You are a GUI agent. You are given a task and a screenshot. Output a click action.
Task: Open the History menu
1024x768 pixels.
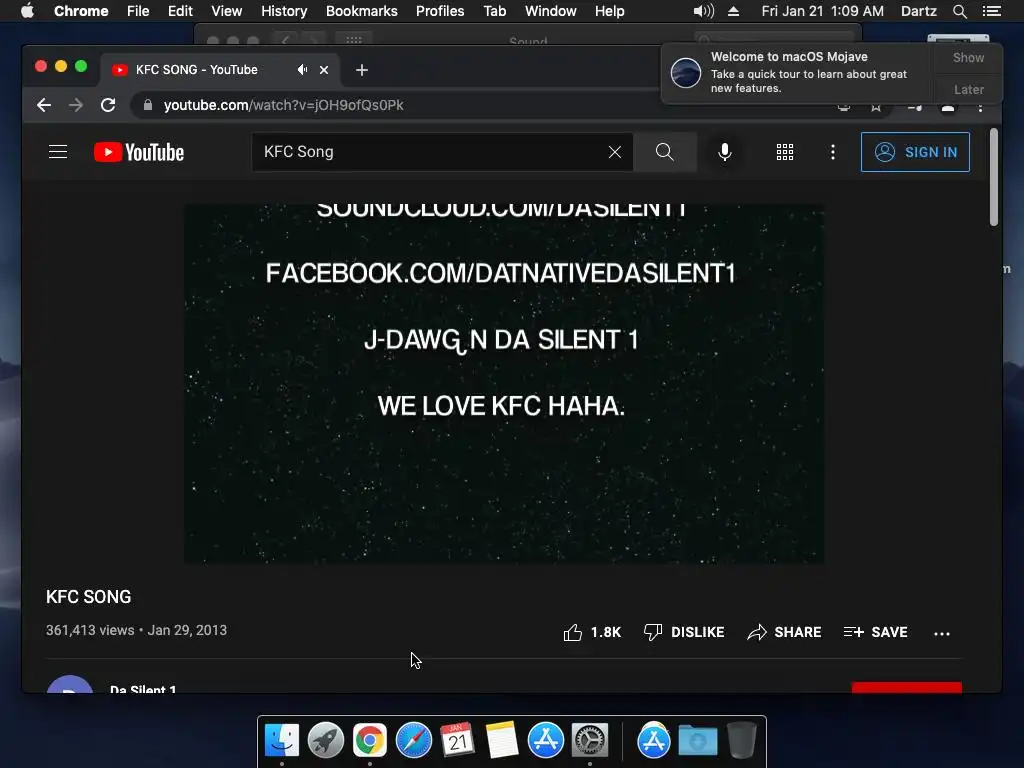click(x=284, y=11)
